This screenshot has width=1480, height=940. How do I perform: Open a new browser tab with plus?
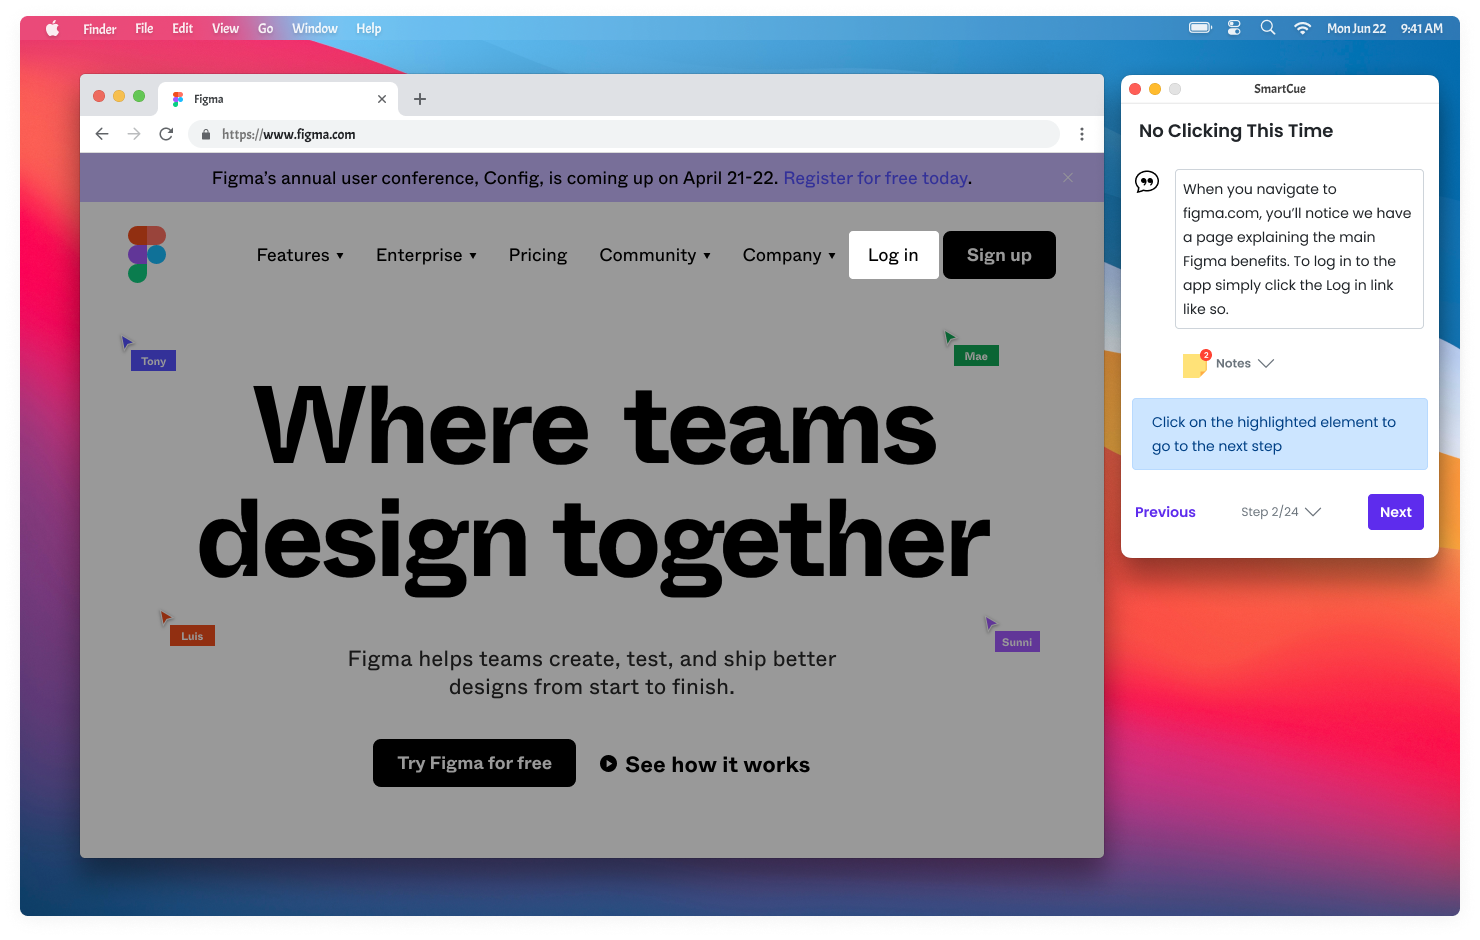click(x=420, y=99)
